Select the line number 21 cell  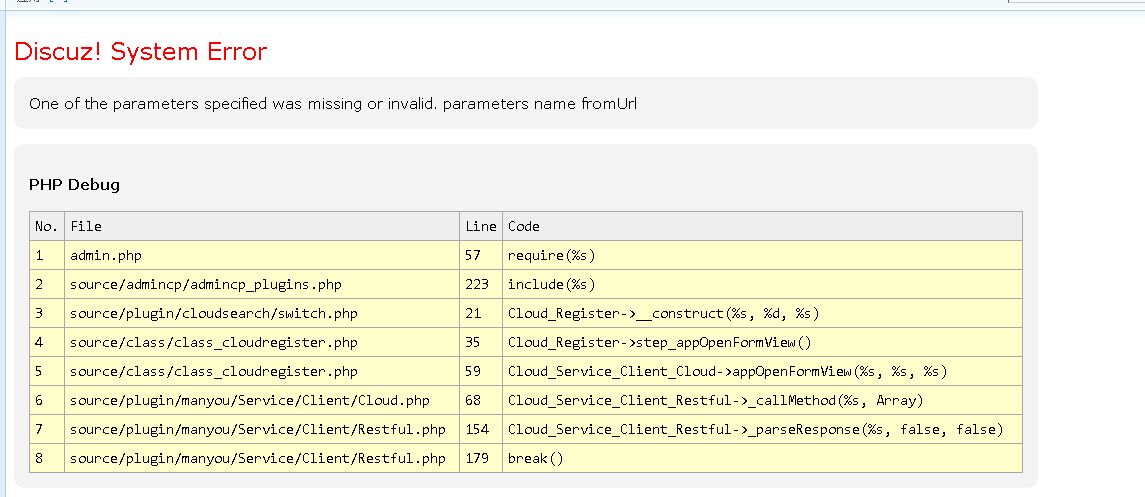(x=481, y=313)
